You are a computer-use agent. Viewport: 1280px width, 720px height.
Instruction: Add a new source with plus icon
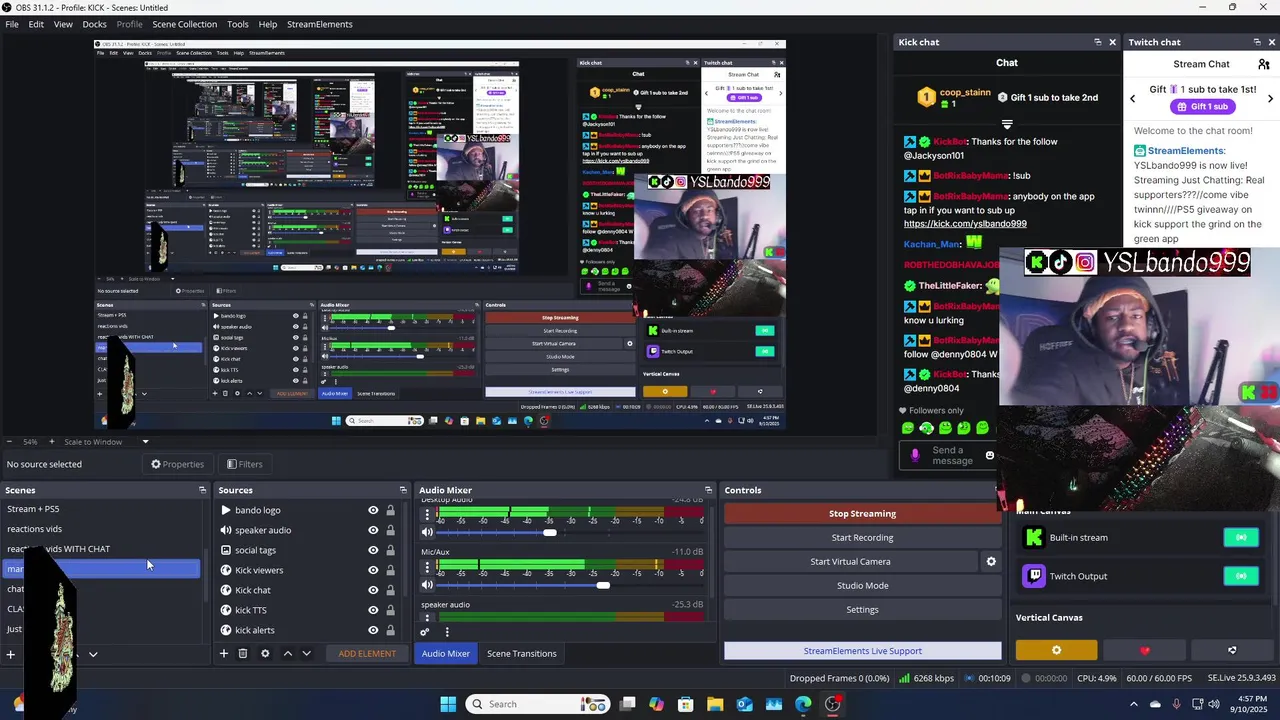coord(224,654)
